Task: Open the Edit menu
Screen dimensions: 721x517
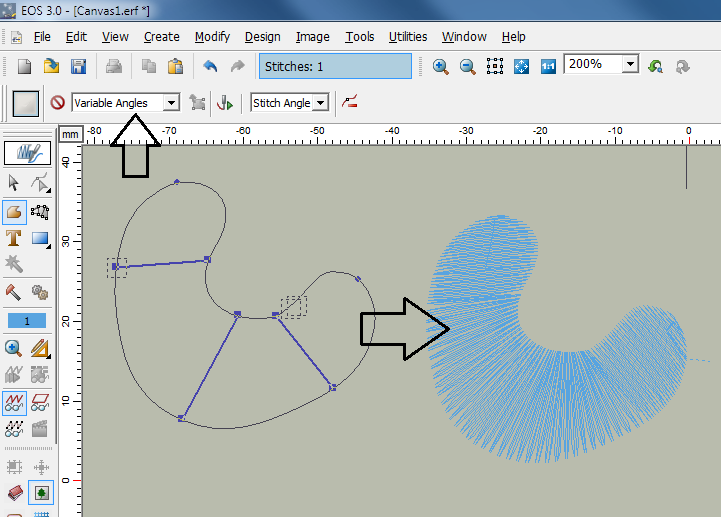Action: pyautogui.click(x=76, y=37)
